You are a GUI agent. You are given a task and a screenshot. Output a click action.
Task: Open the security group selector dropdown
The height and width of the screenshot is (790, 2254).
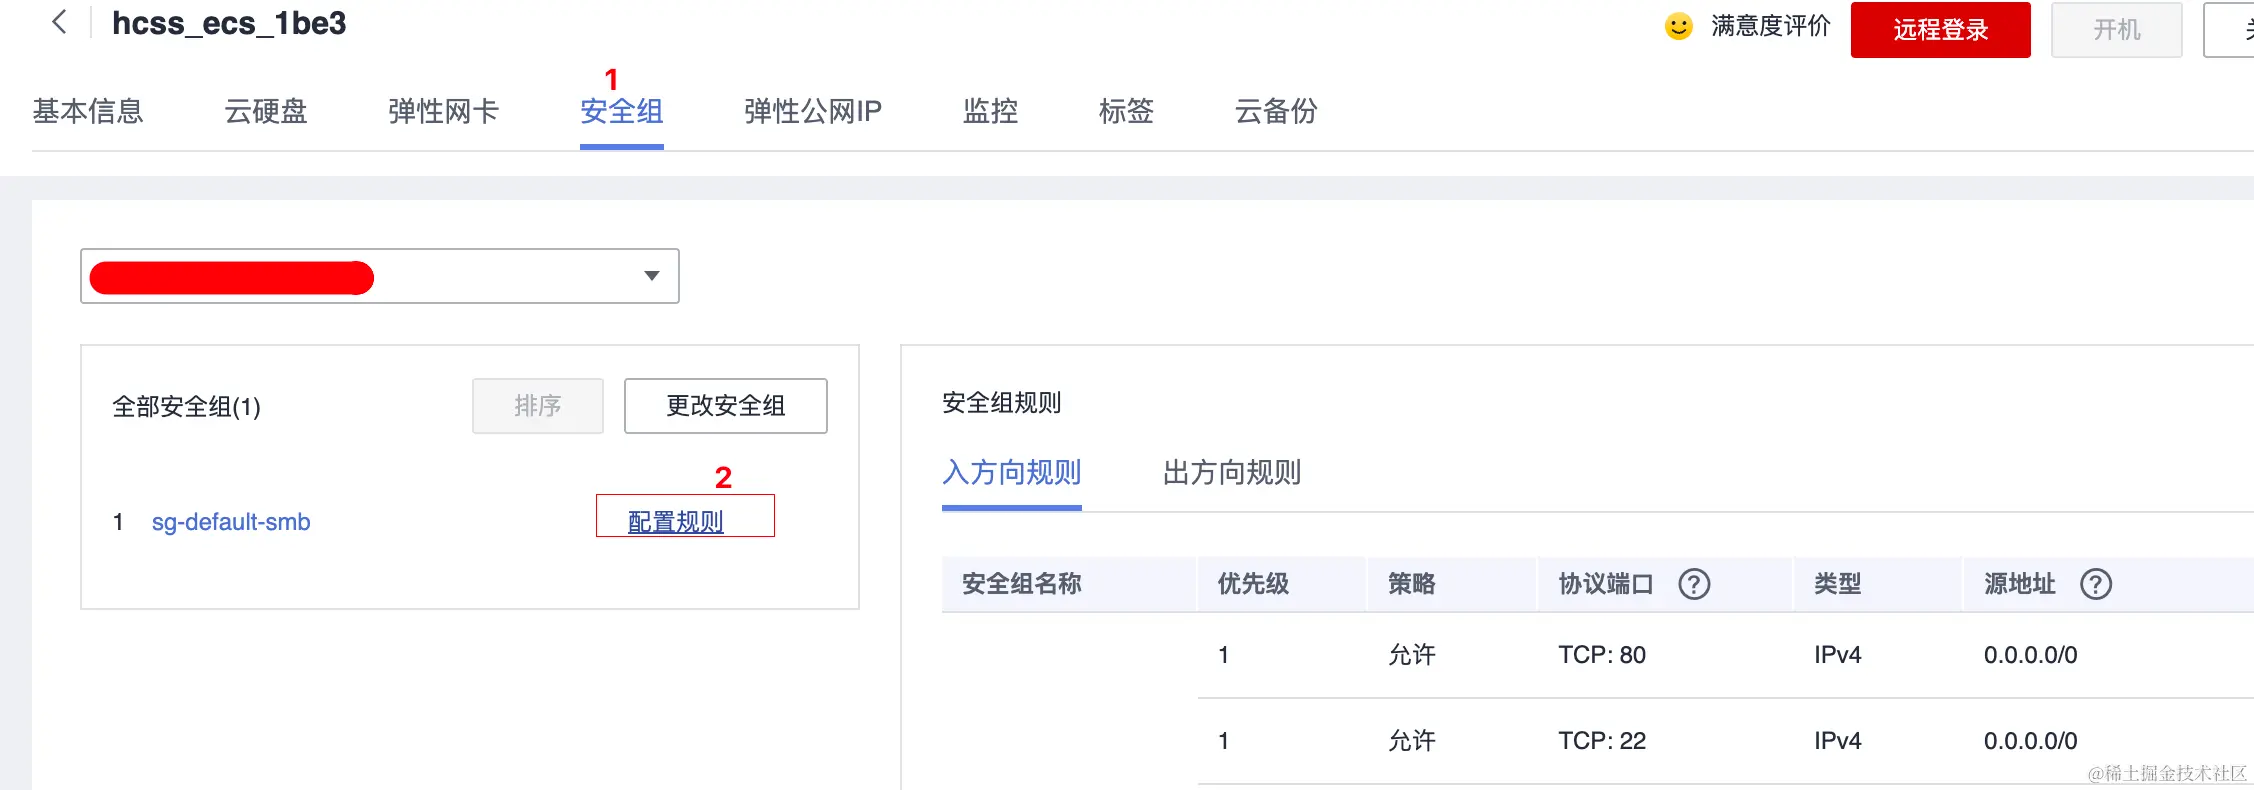(x=380, y=276)
